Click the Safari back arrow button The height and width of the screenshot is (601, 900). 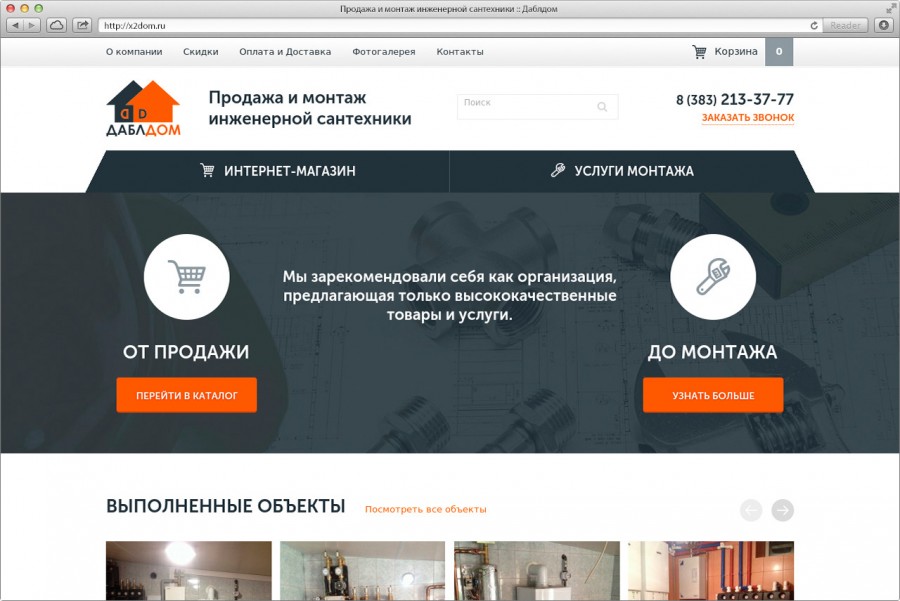15,25
